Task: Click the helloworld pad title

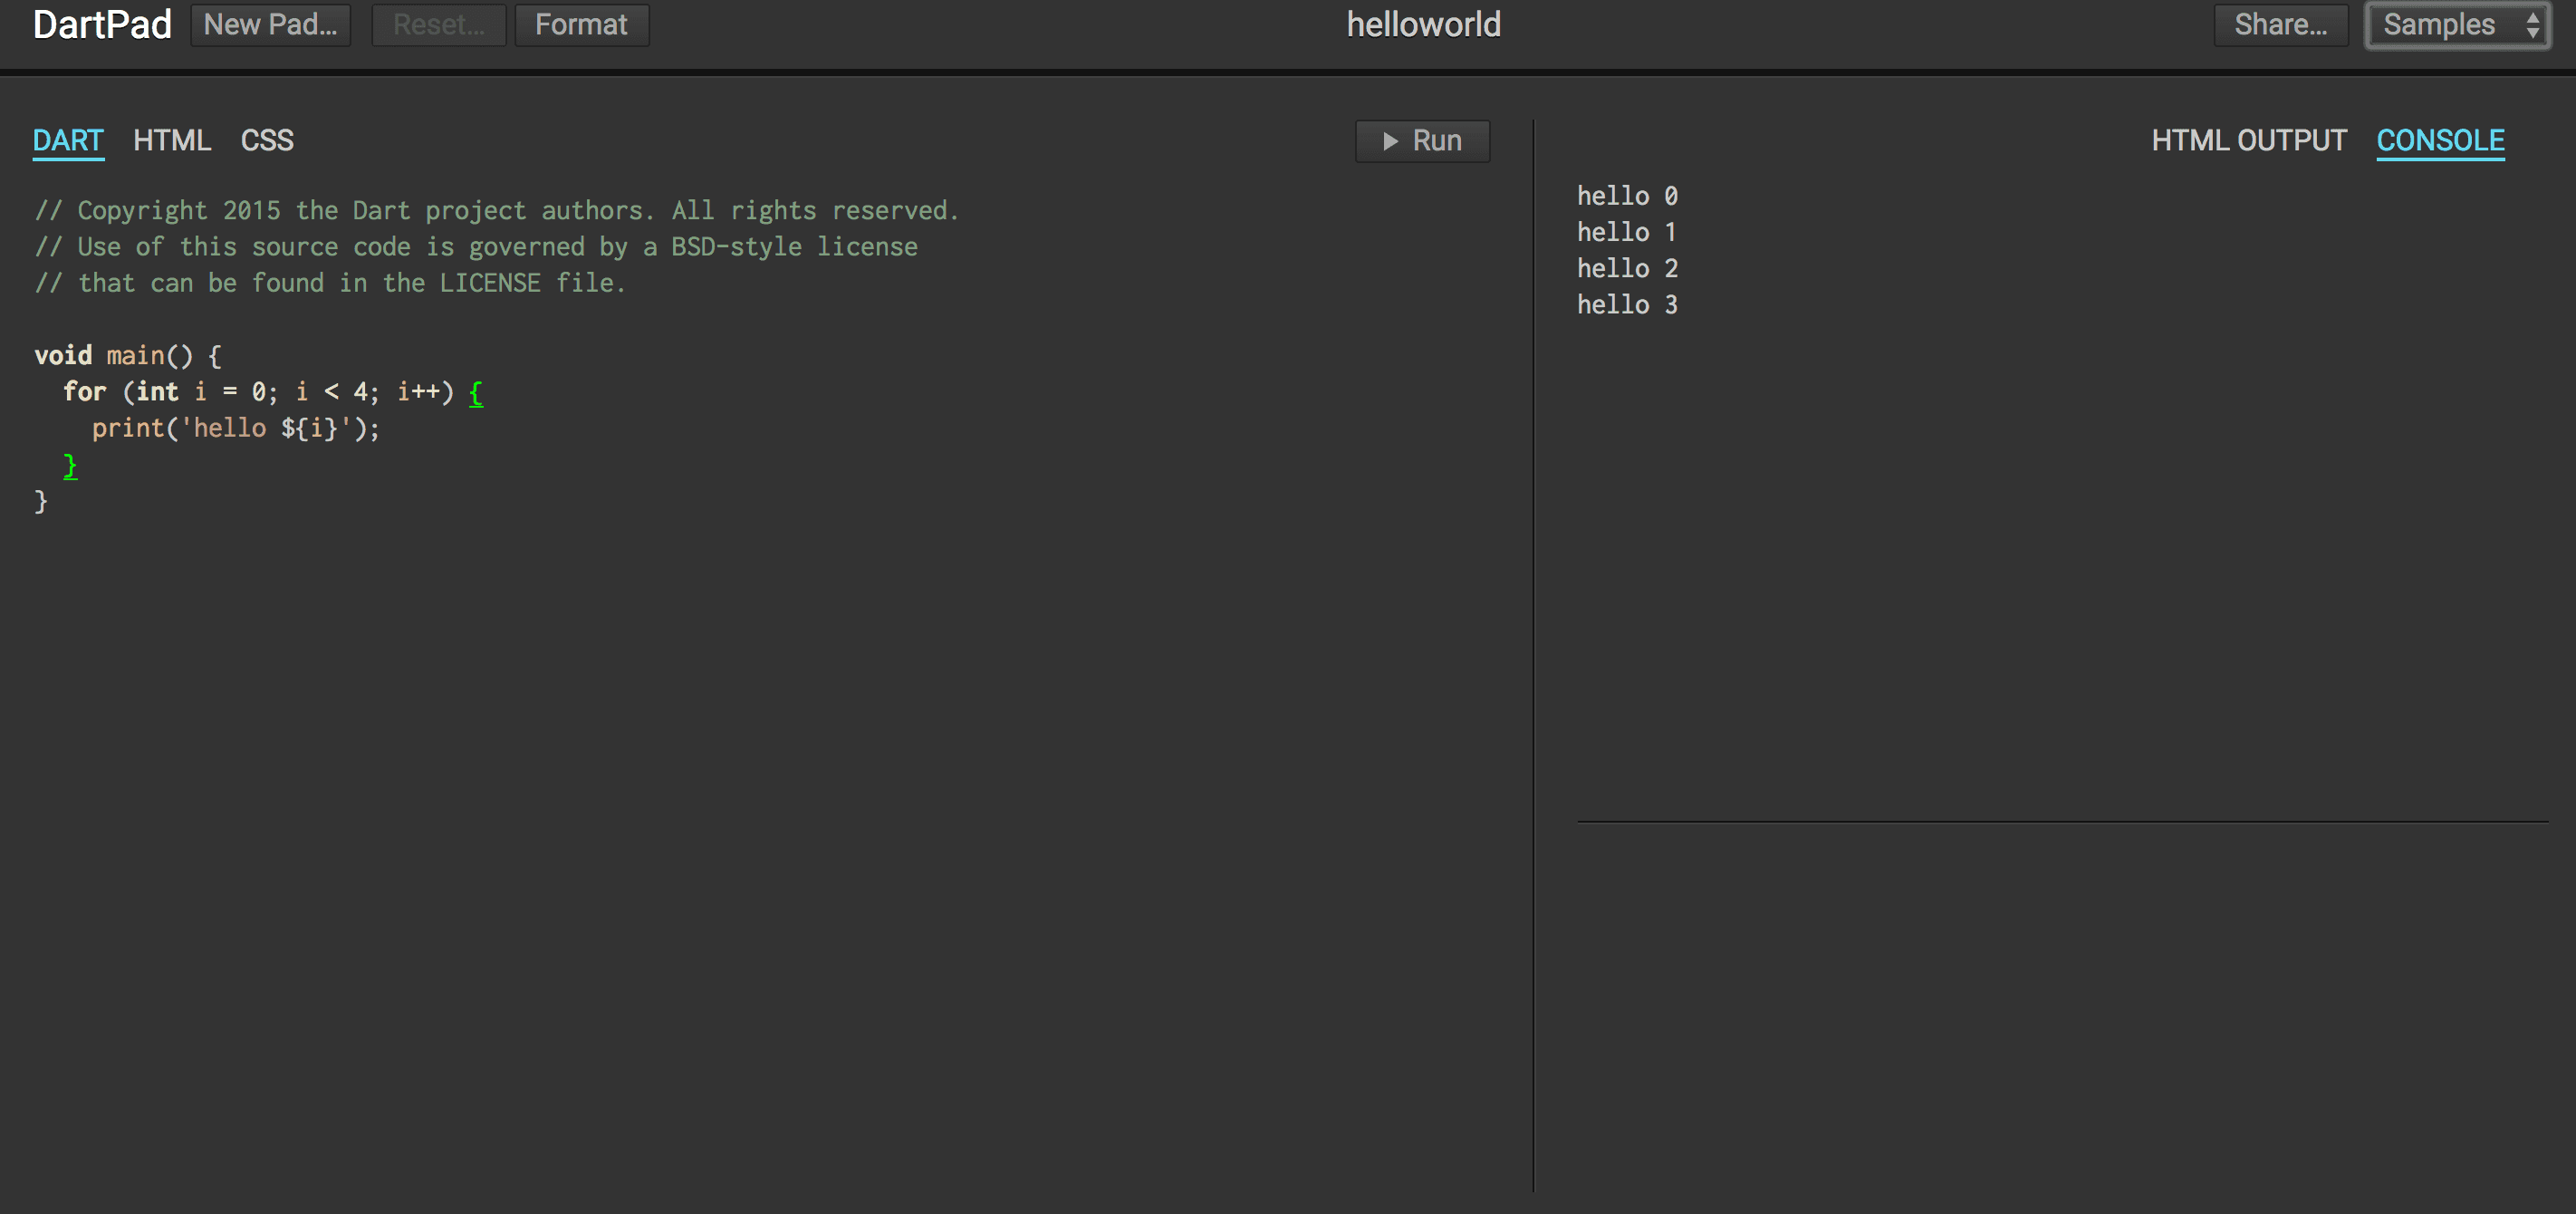Action: coord(1423,25)
